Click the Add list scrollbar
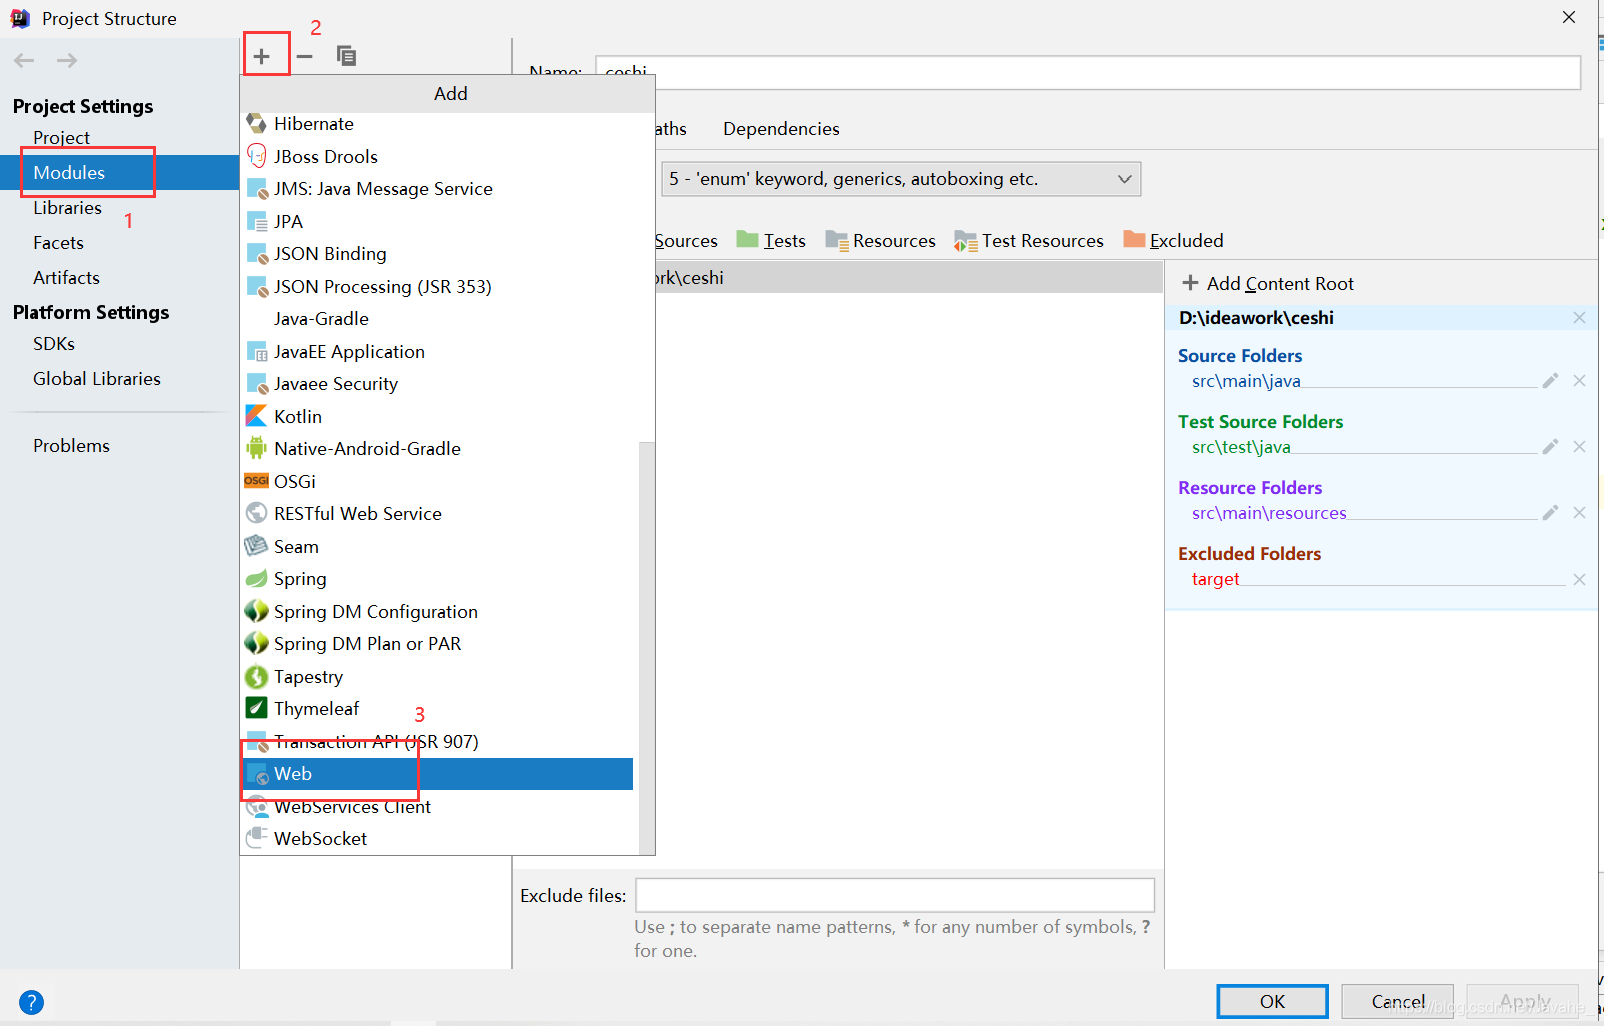 (x=647, y=646)
